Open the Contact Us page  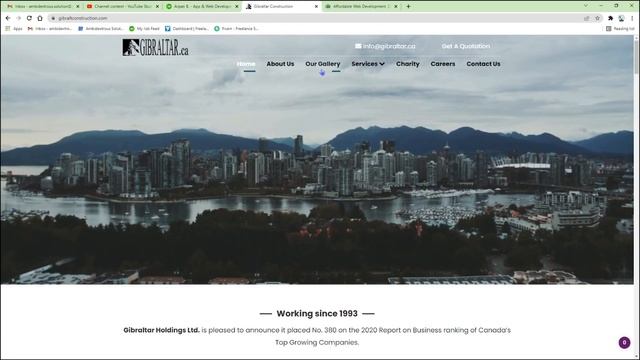pos(483,64)
